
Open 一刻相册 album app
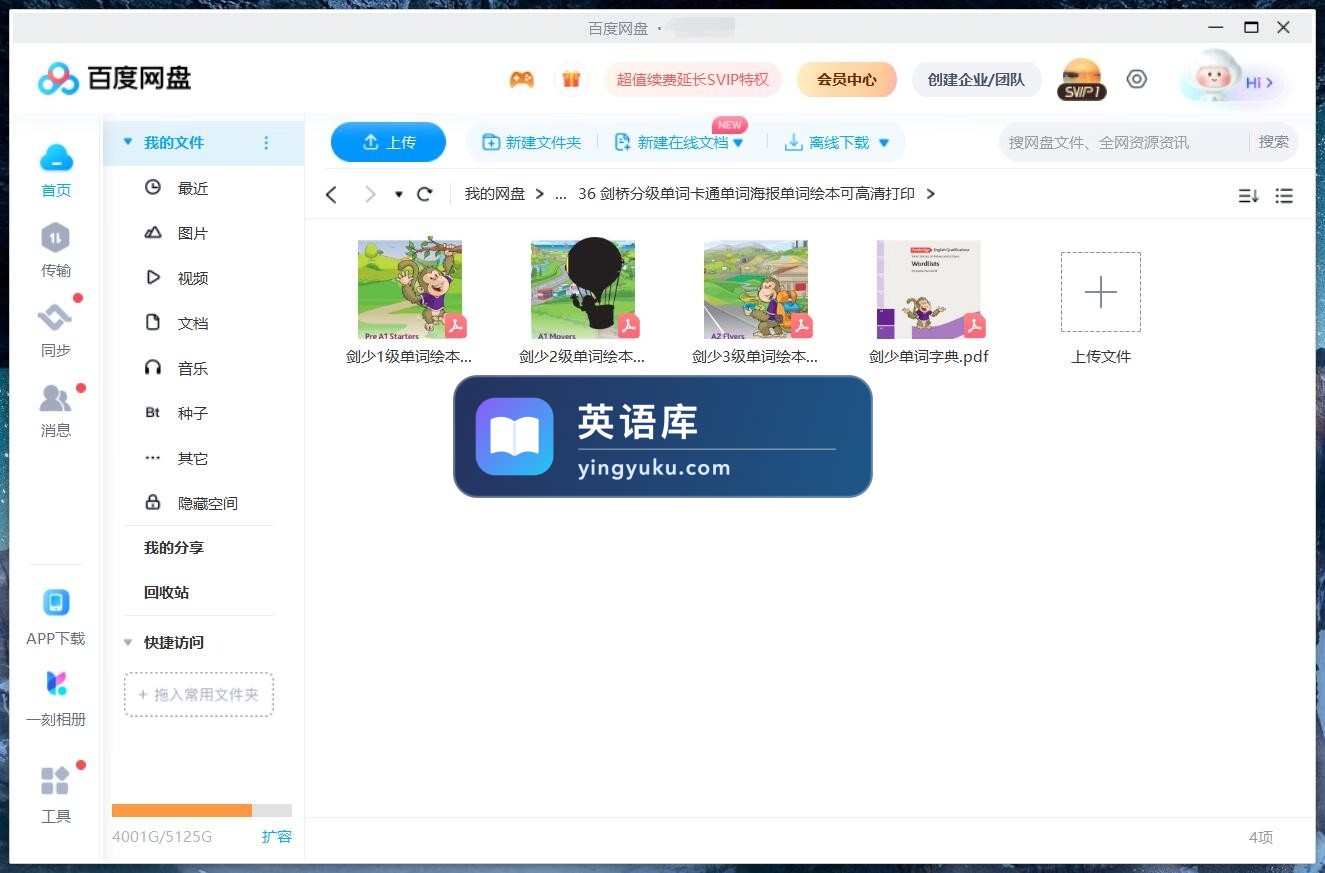[56, 699]
